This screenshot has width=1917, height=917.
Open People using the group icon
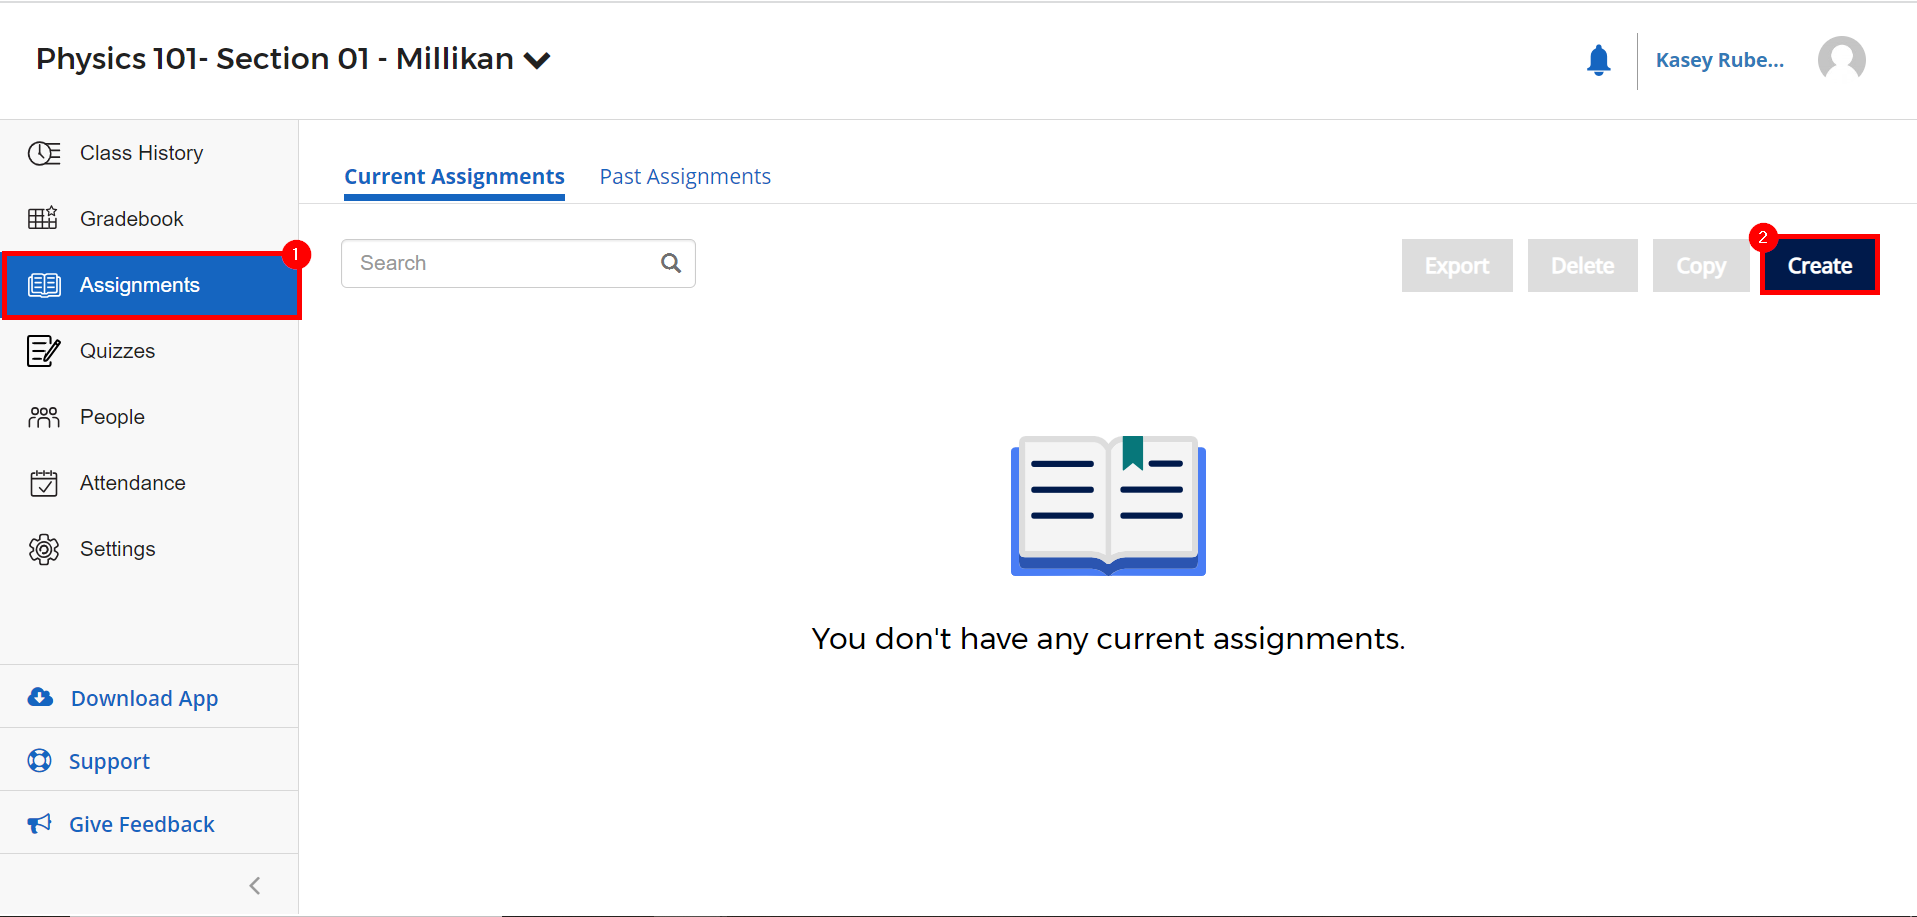tap(44, 416)
